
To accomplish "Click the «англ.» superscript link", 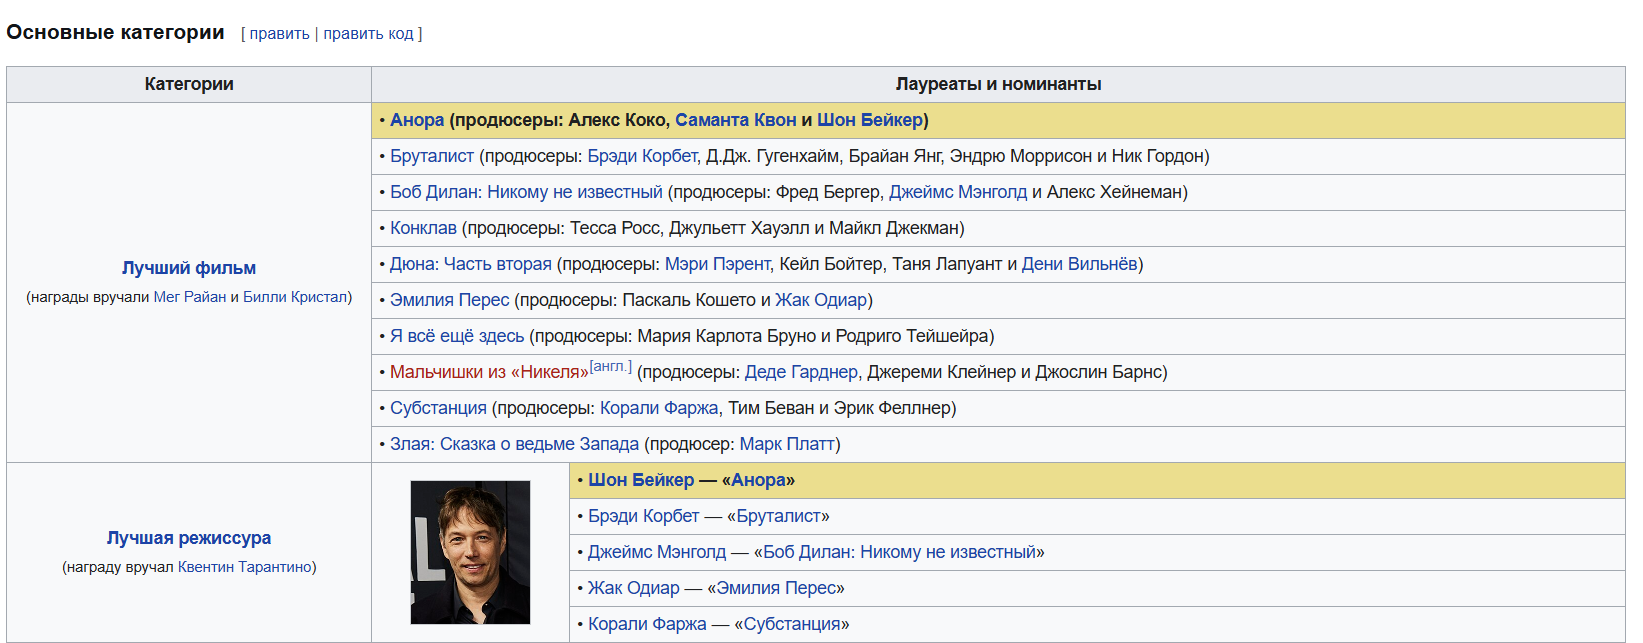I will [610, 367].
